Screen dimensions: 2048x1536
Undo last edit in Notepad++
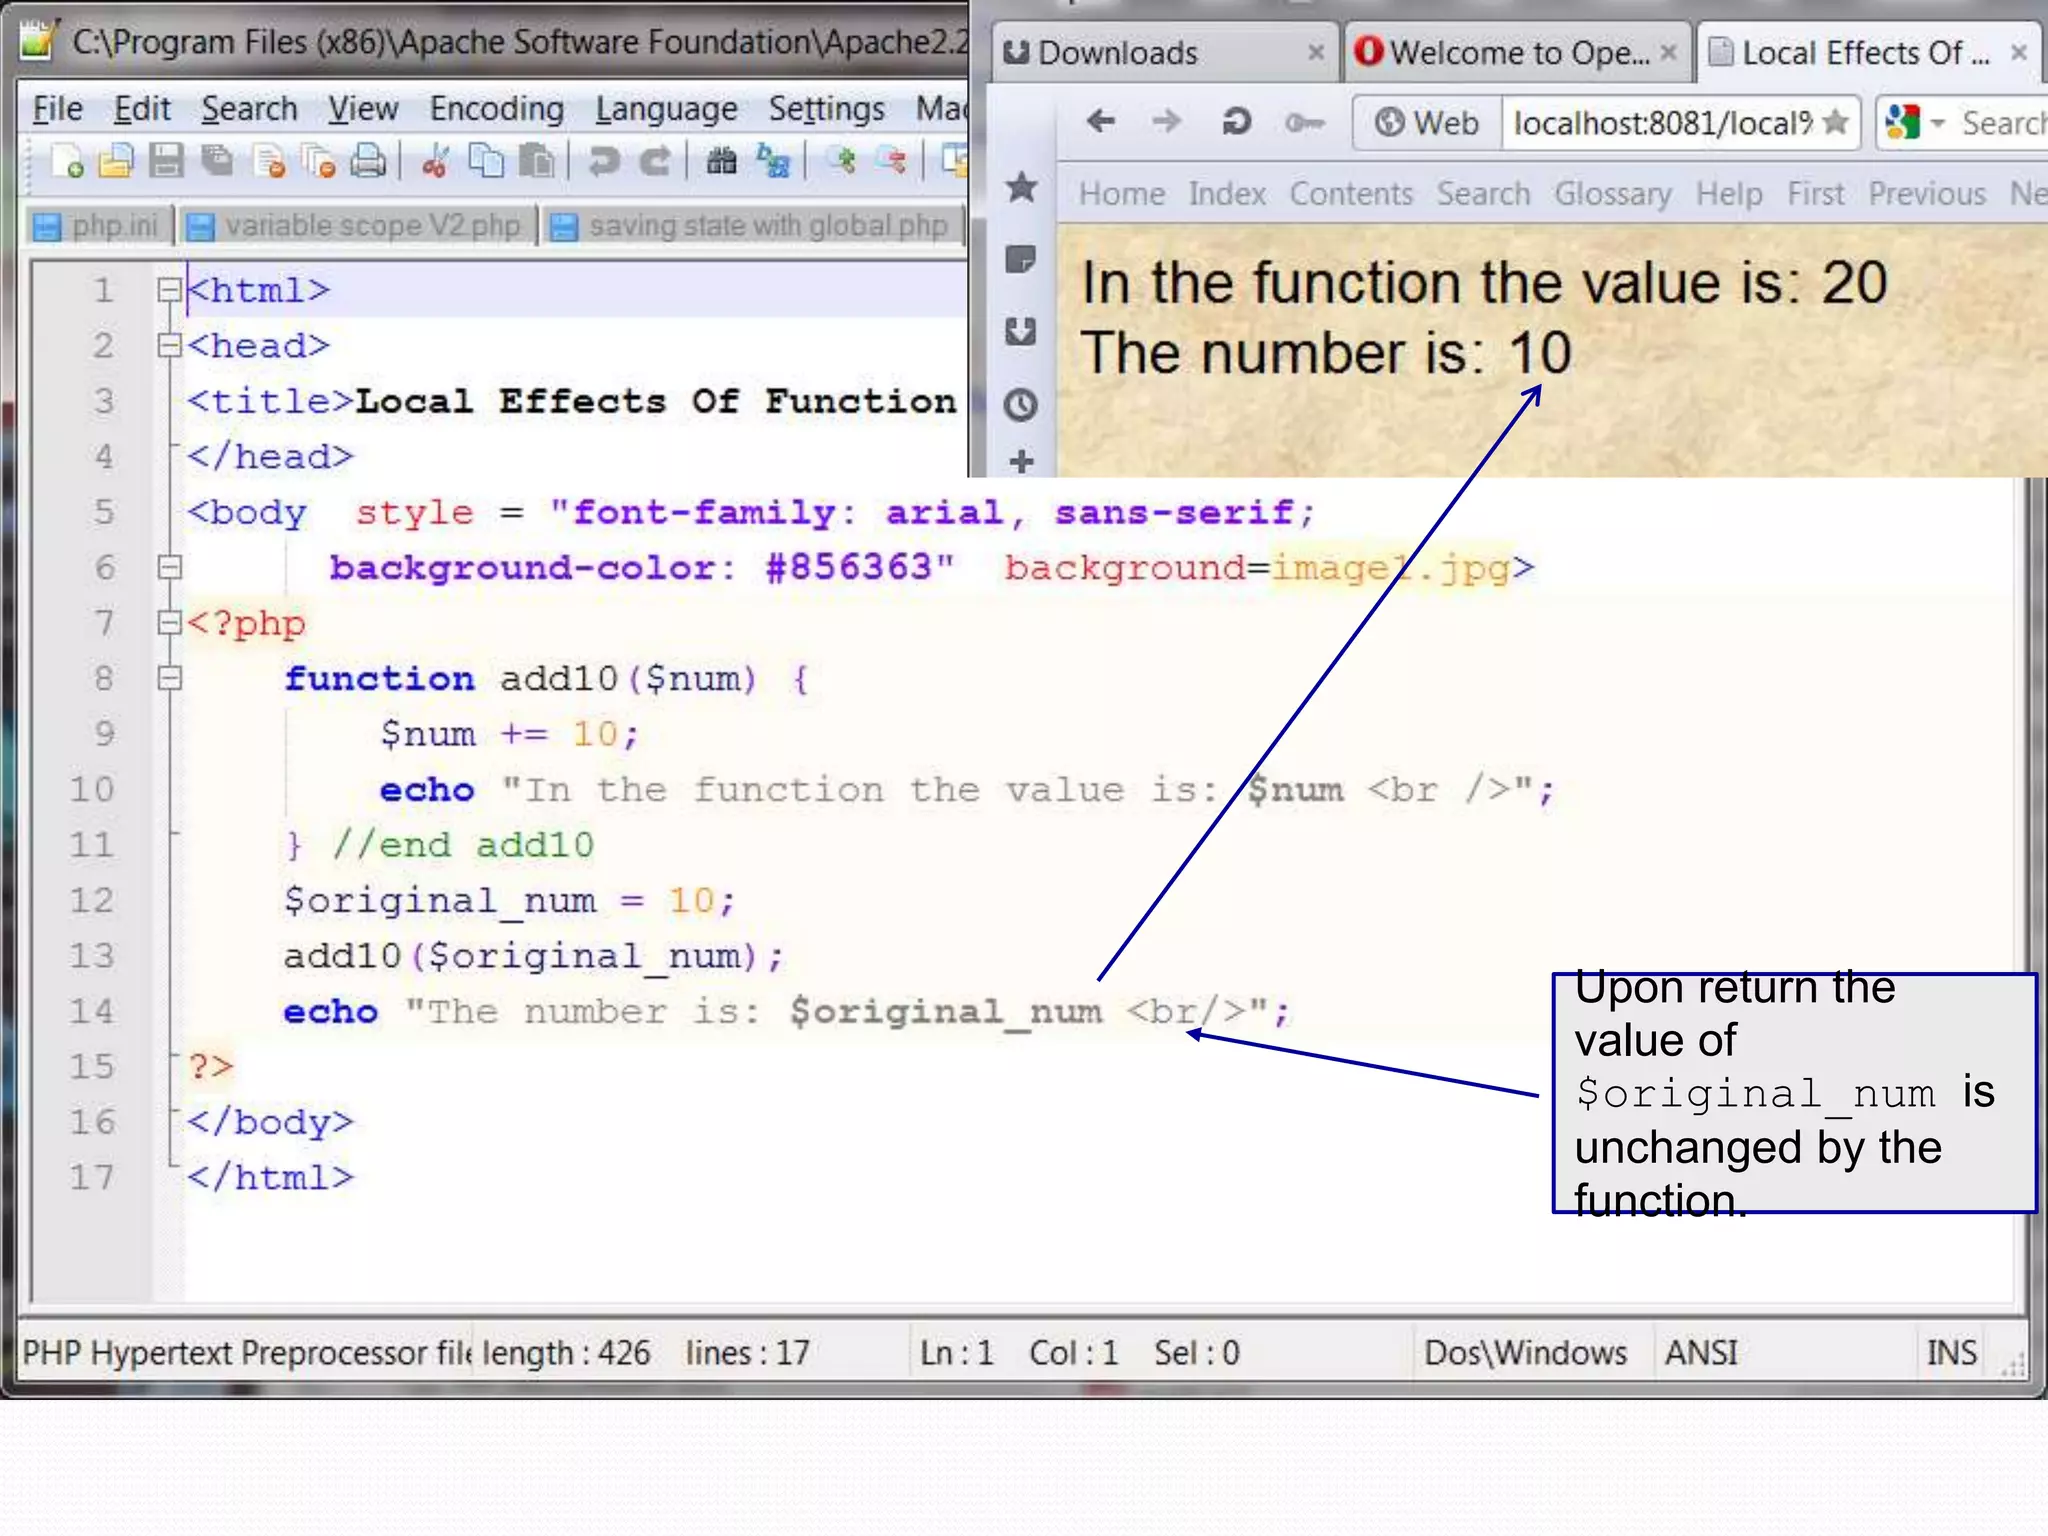coord(603,161)
